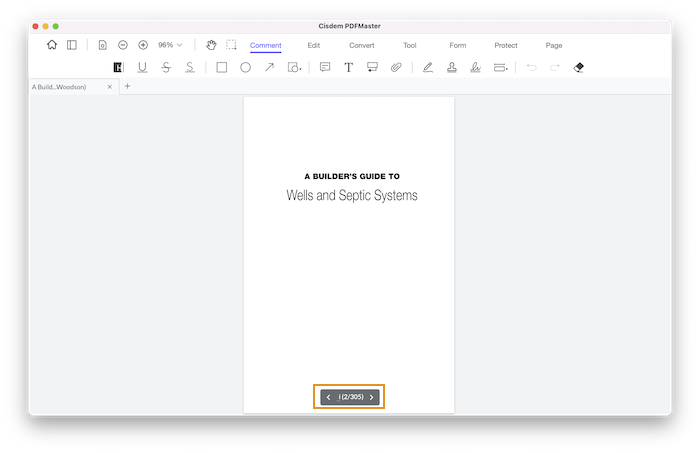Zoom out with the minus icon
700x453 pixels.
pyautogui.click(x=123, y=45)
